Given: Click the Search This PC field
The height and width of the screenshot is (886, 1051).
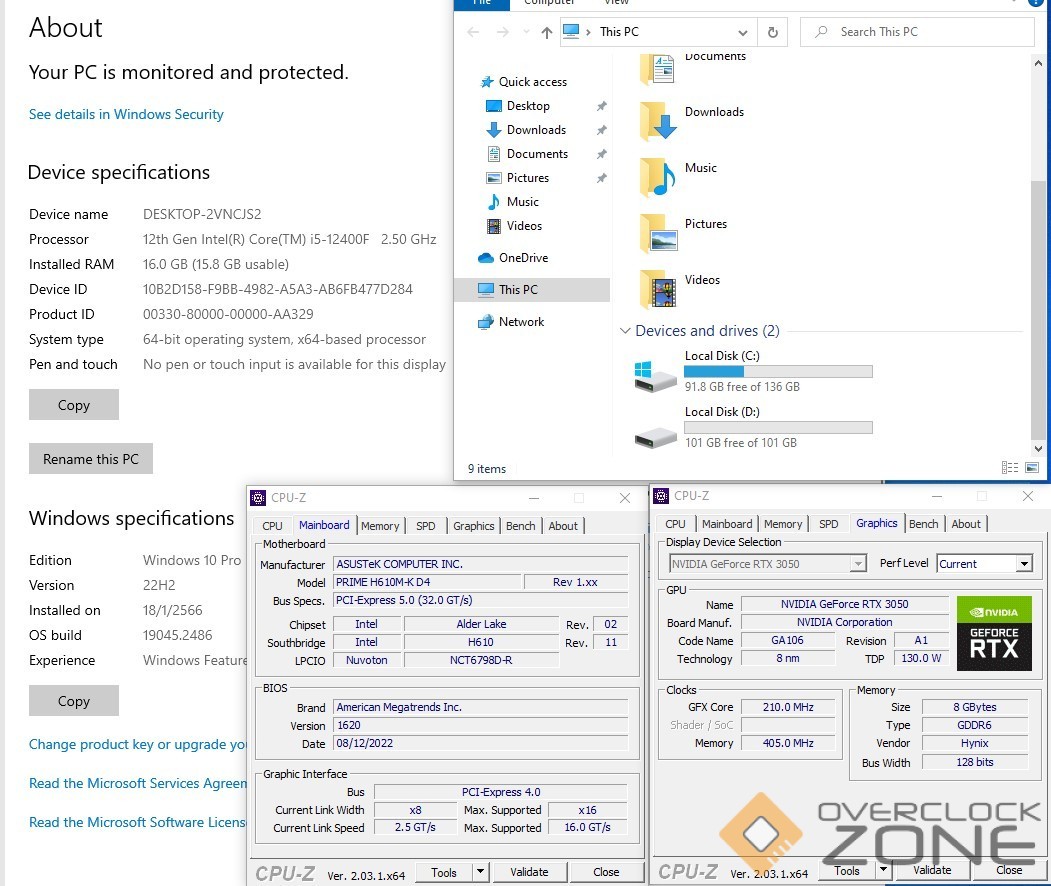Looking at the screenshot, I should [x=918, y=32].
